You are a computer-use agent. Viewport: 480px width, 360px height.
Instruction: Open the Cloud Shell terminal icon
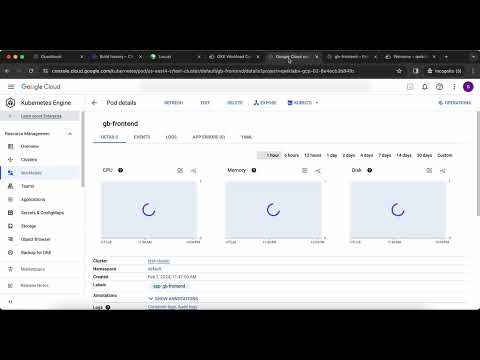[410, 87]
